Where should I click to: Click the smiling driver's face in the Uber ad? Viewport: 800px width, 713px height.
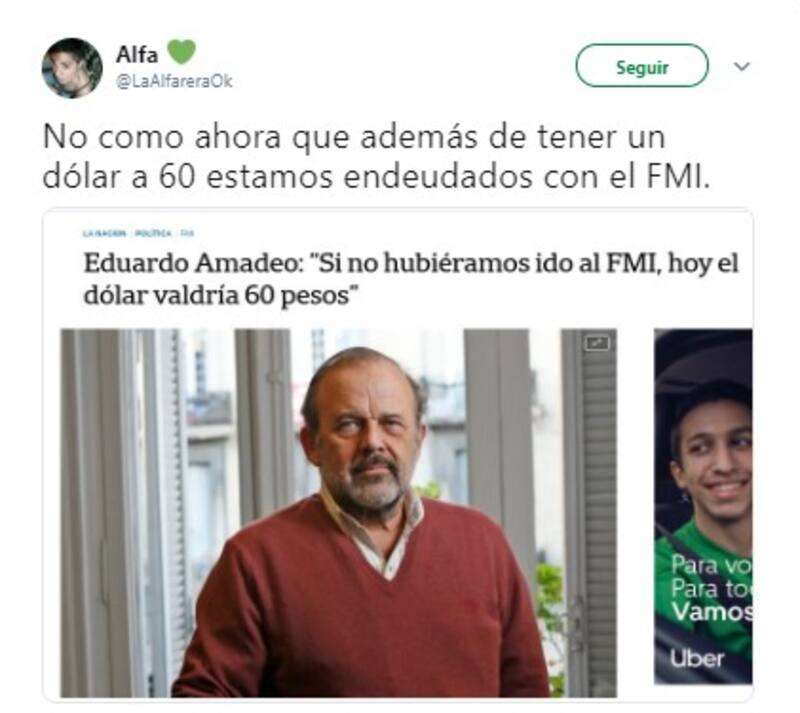pos(713,454)
